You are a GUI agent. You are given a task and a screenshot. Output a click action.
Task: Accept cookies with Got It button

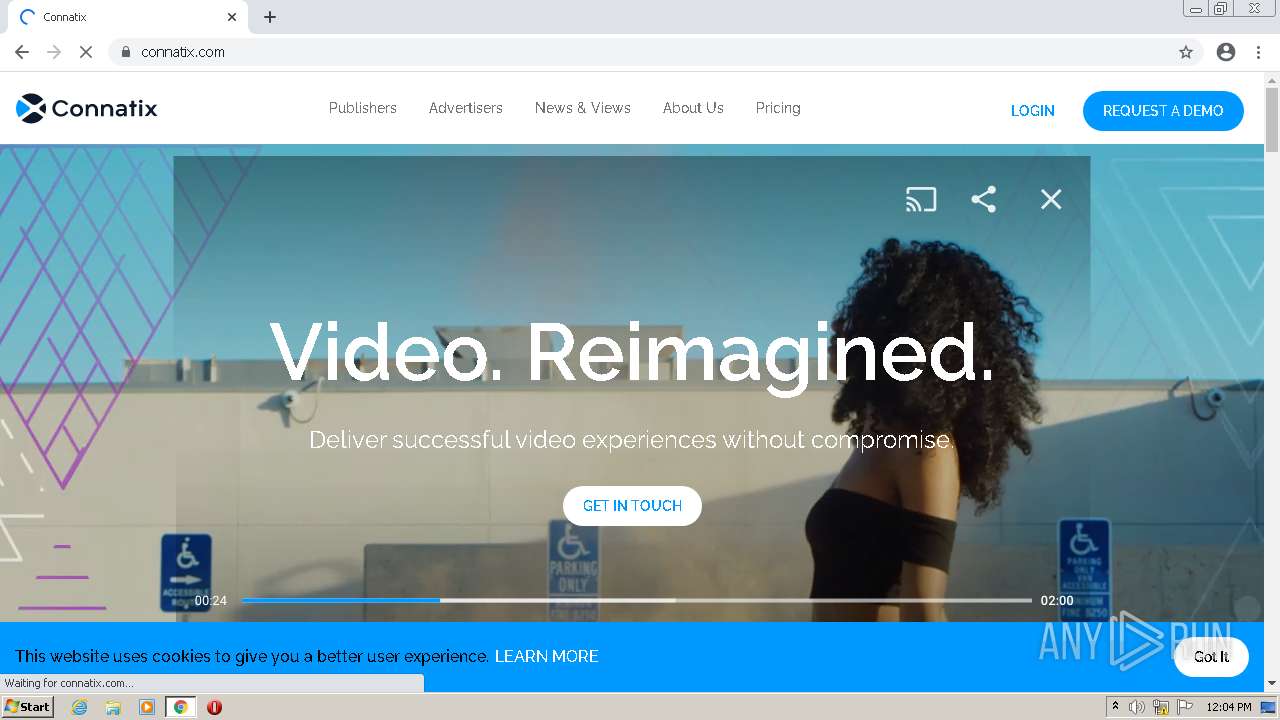click(1211, 657)
